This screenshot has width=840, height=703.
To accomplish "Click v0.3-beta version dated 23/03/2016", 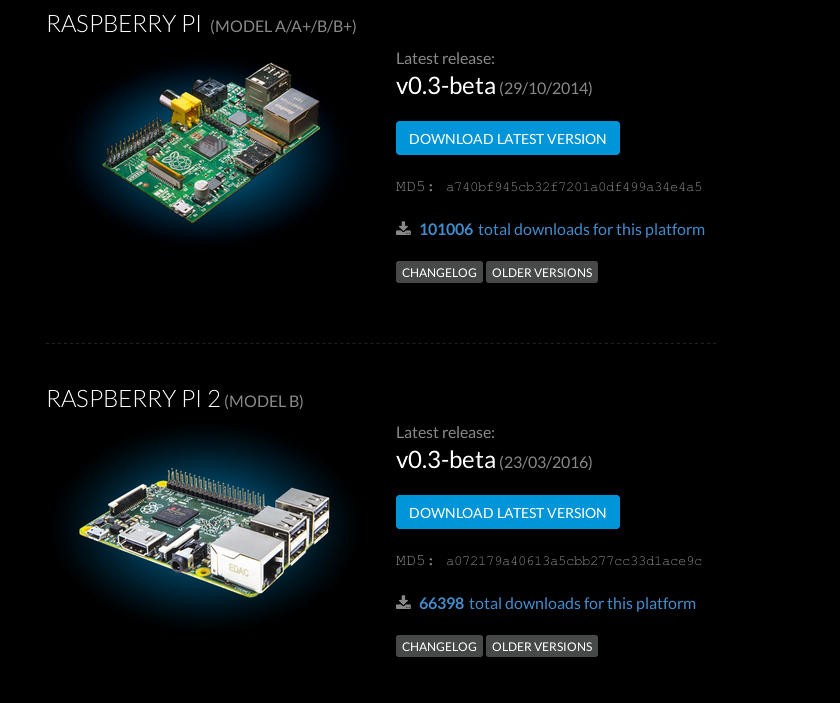I will click(446, 460).
